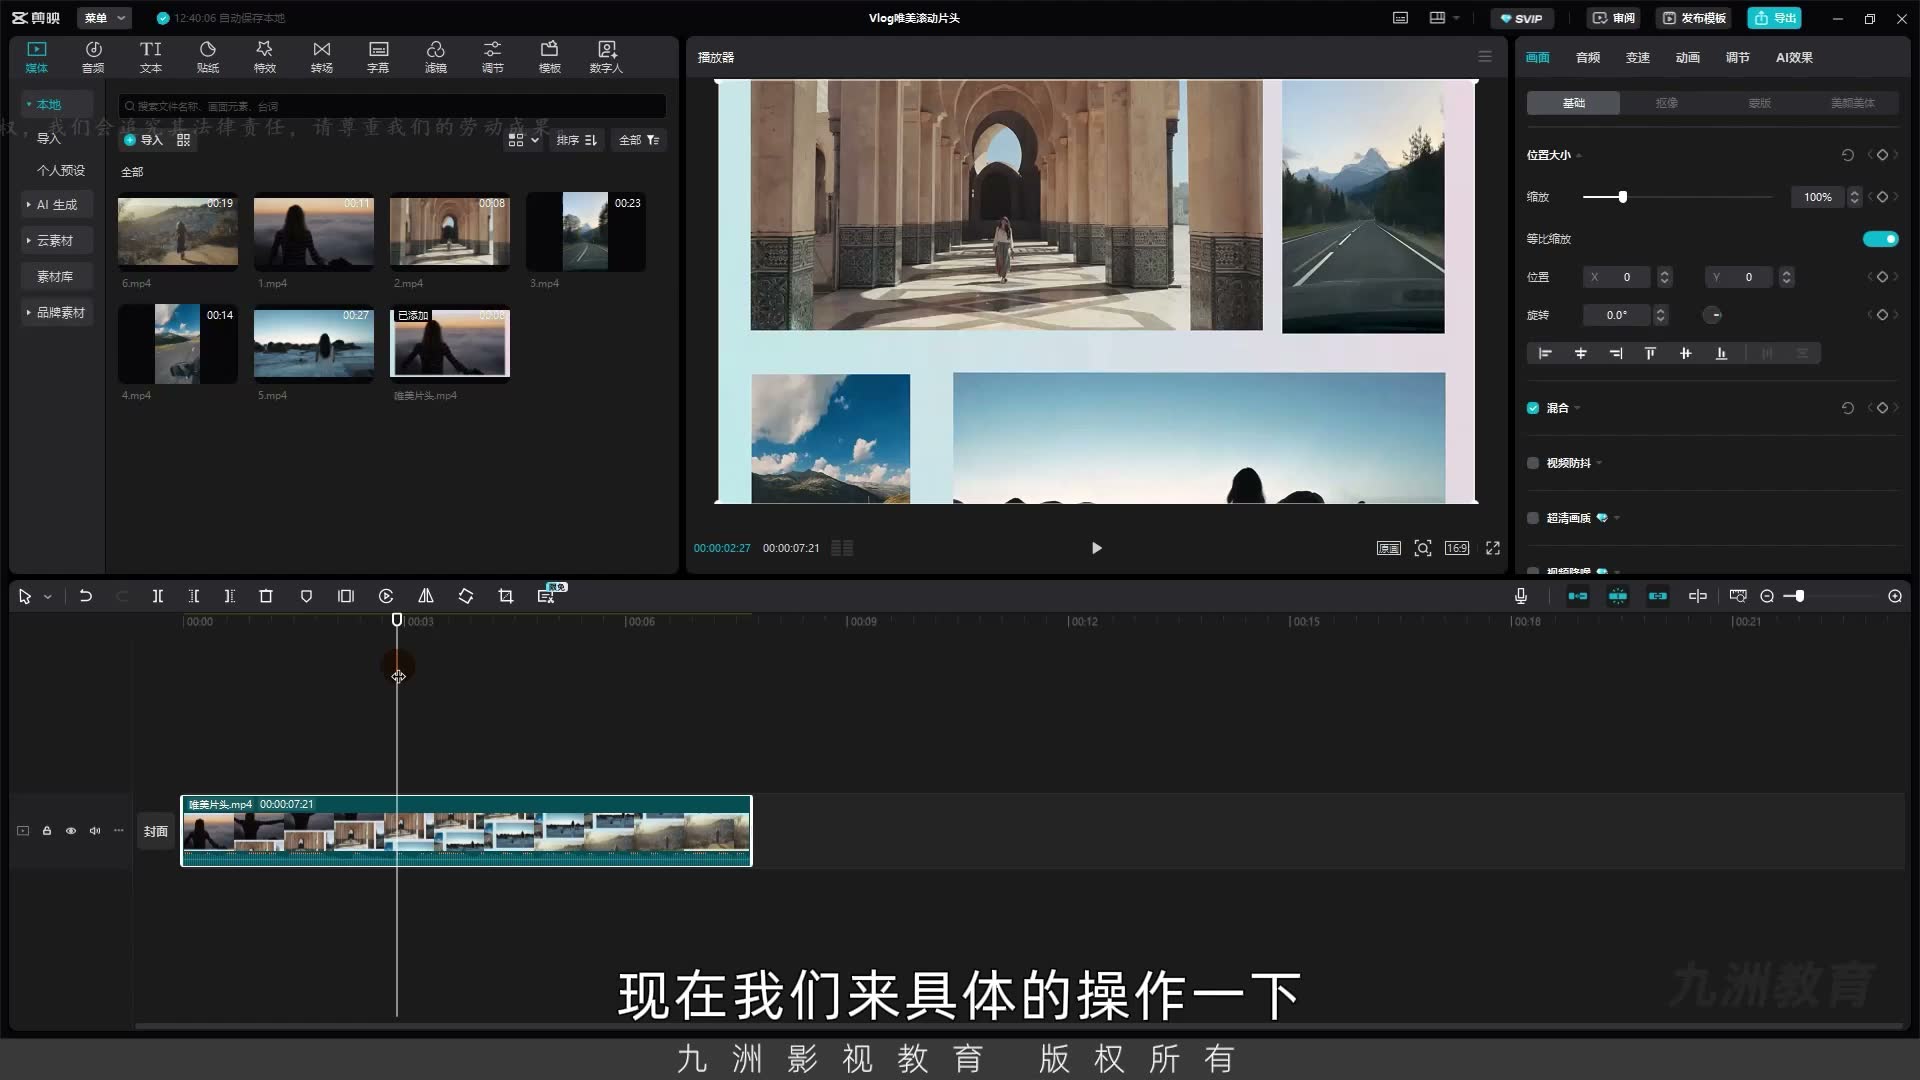Screen dimensions: 1920x1080
Task: Click the microphone record icon
Action: coord(1521,596)
